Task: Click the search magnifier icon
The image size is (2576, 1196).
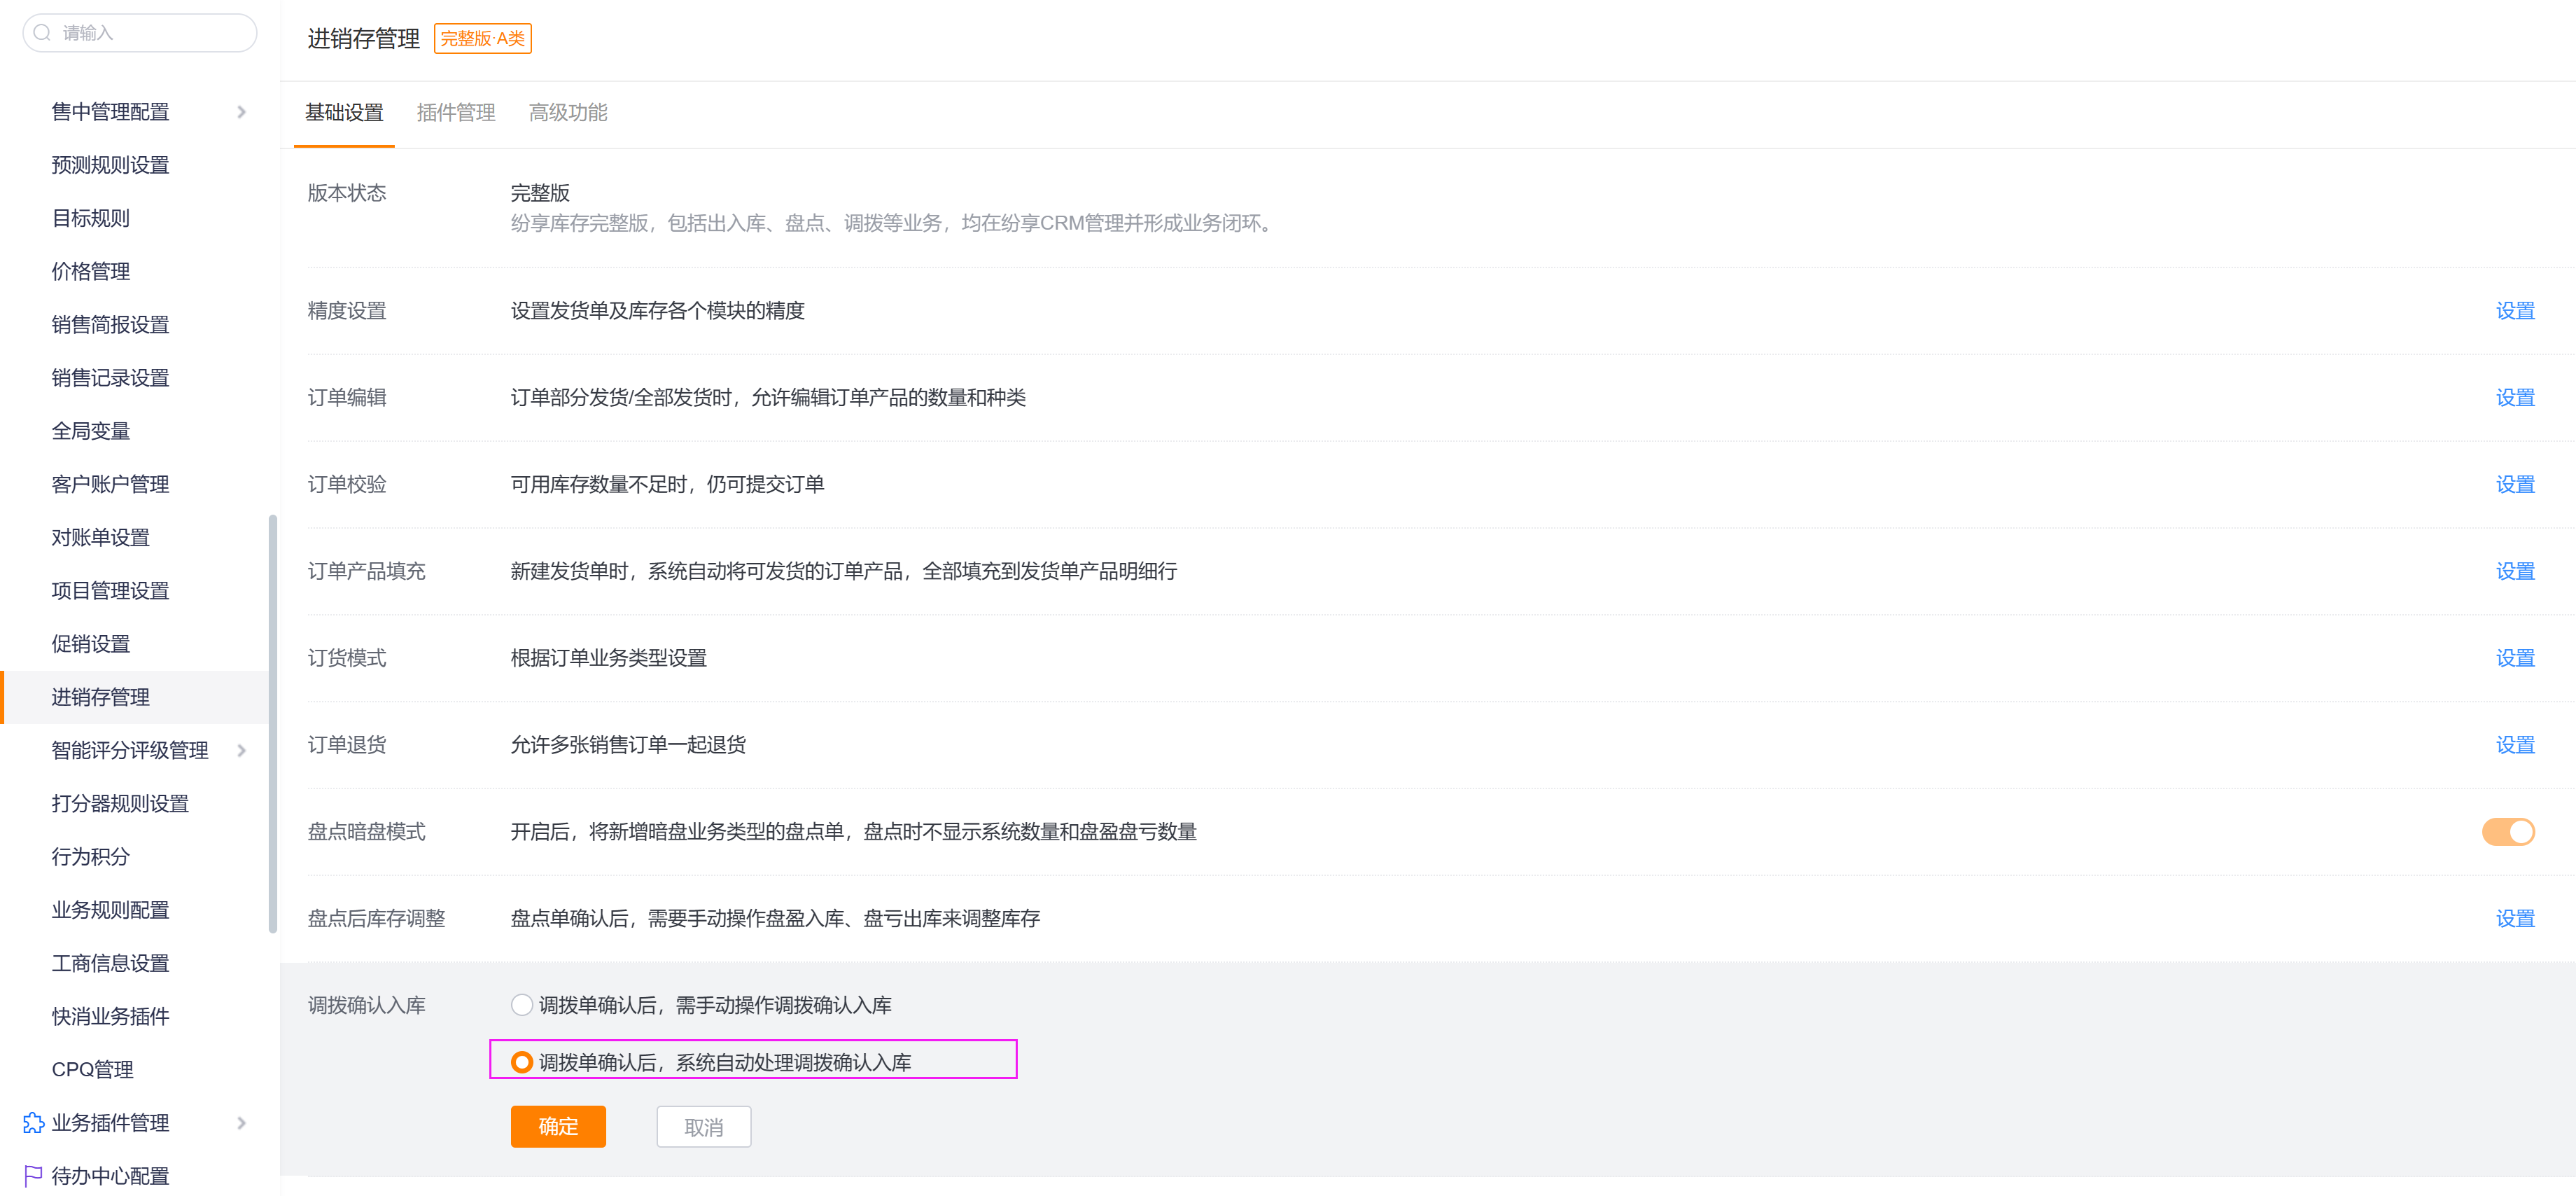Action: click(x=42, y=33)
